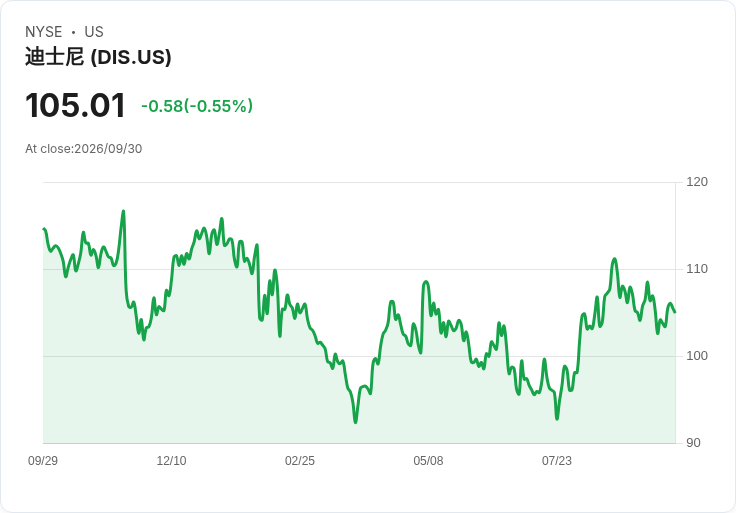Screen dimensions: 736x513
Task: Click the 05/08 x-axis date label
Action: tap(428, 461)
